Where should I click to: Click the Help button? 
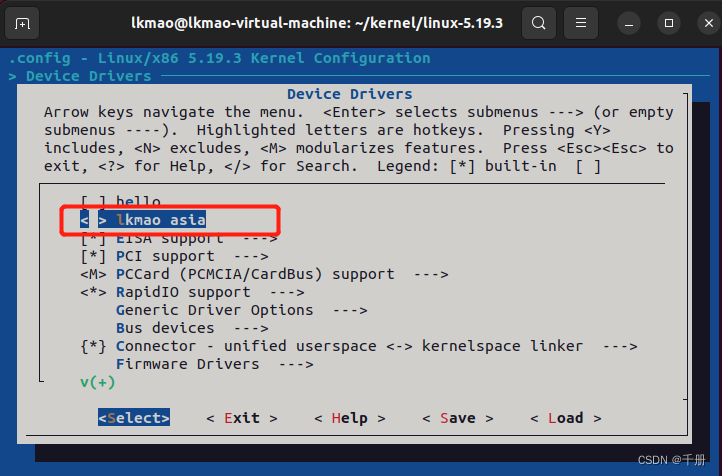pos(349,418)
